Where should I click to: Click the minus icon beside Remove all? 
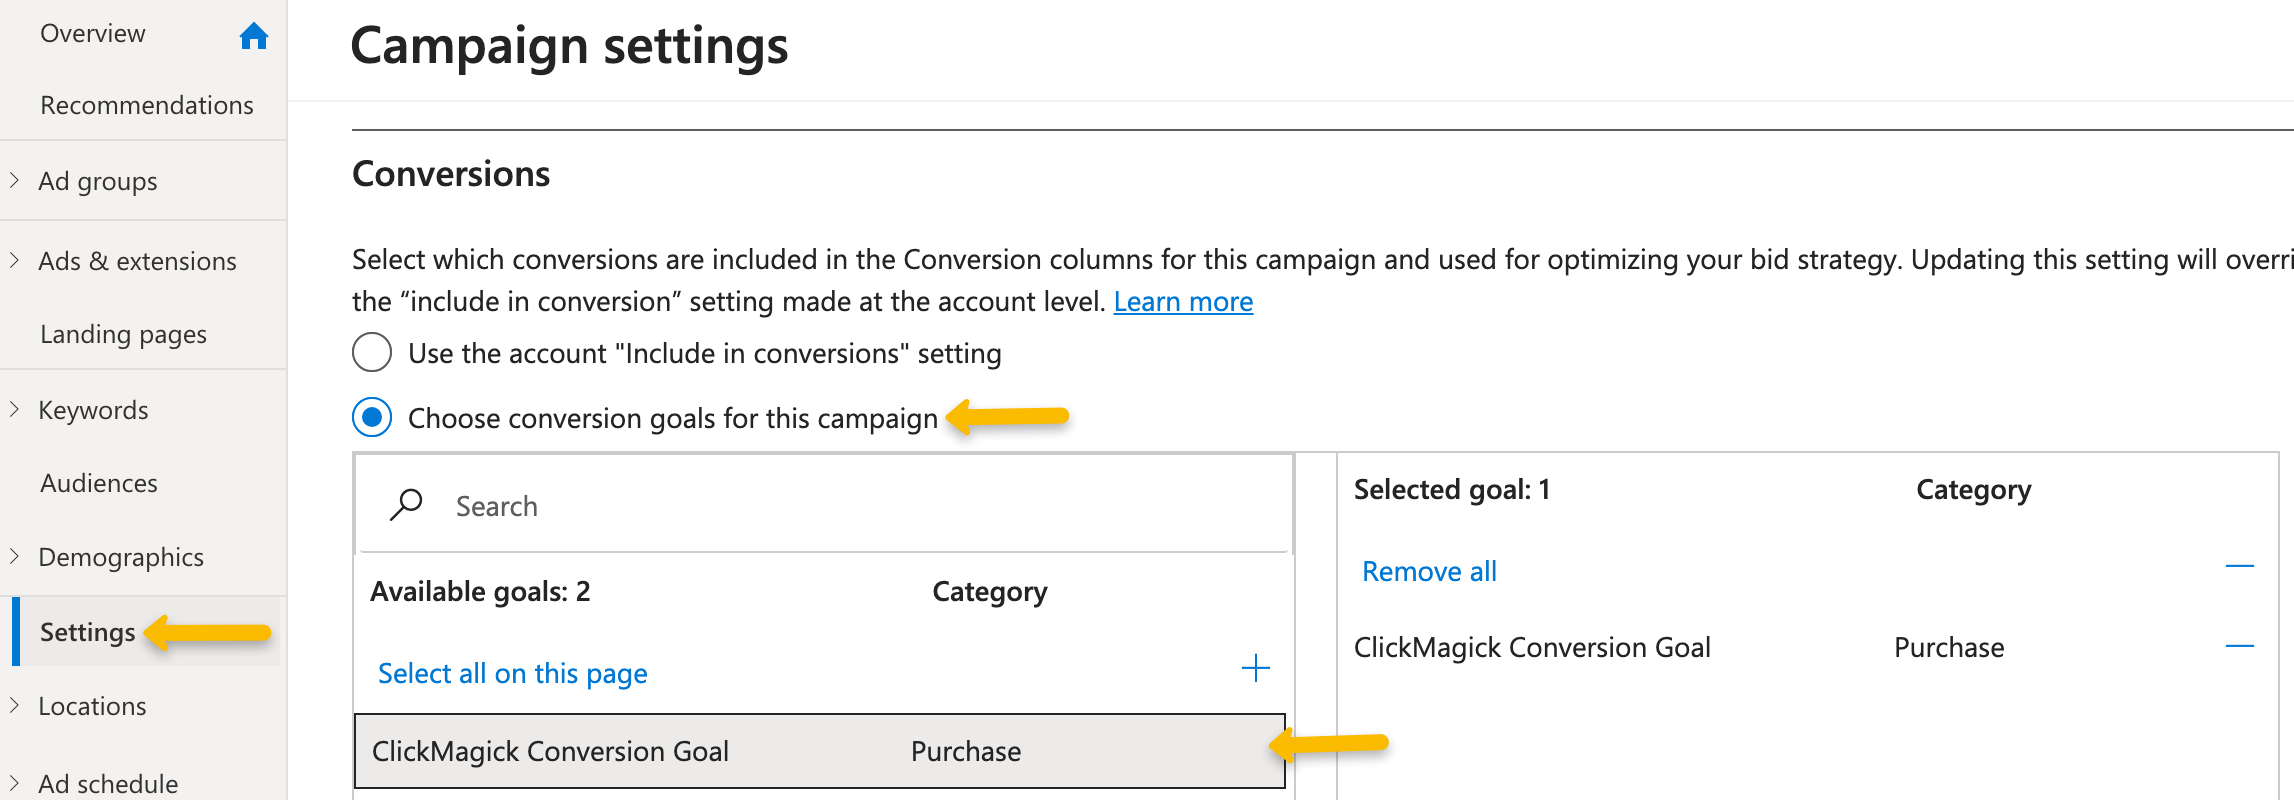[2239, 567]
